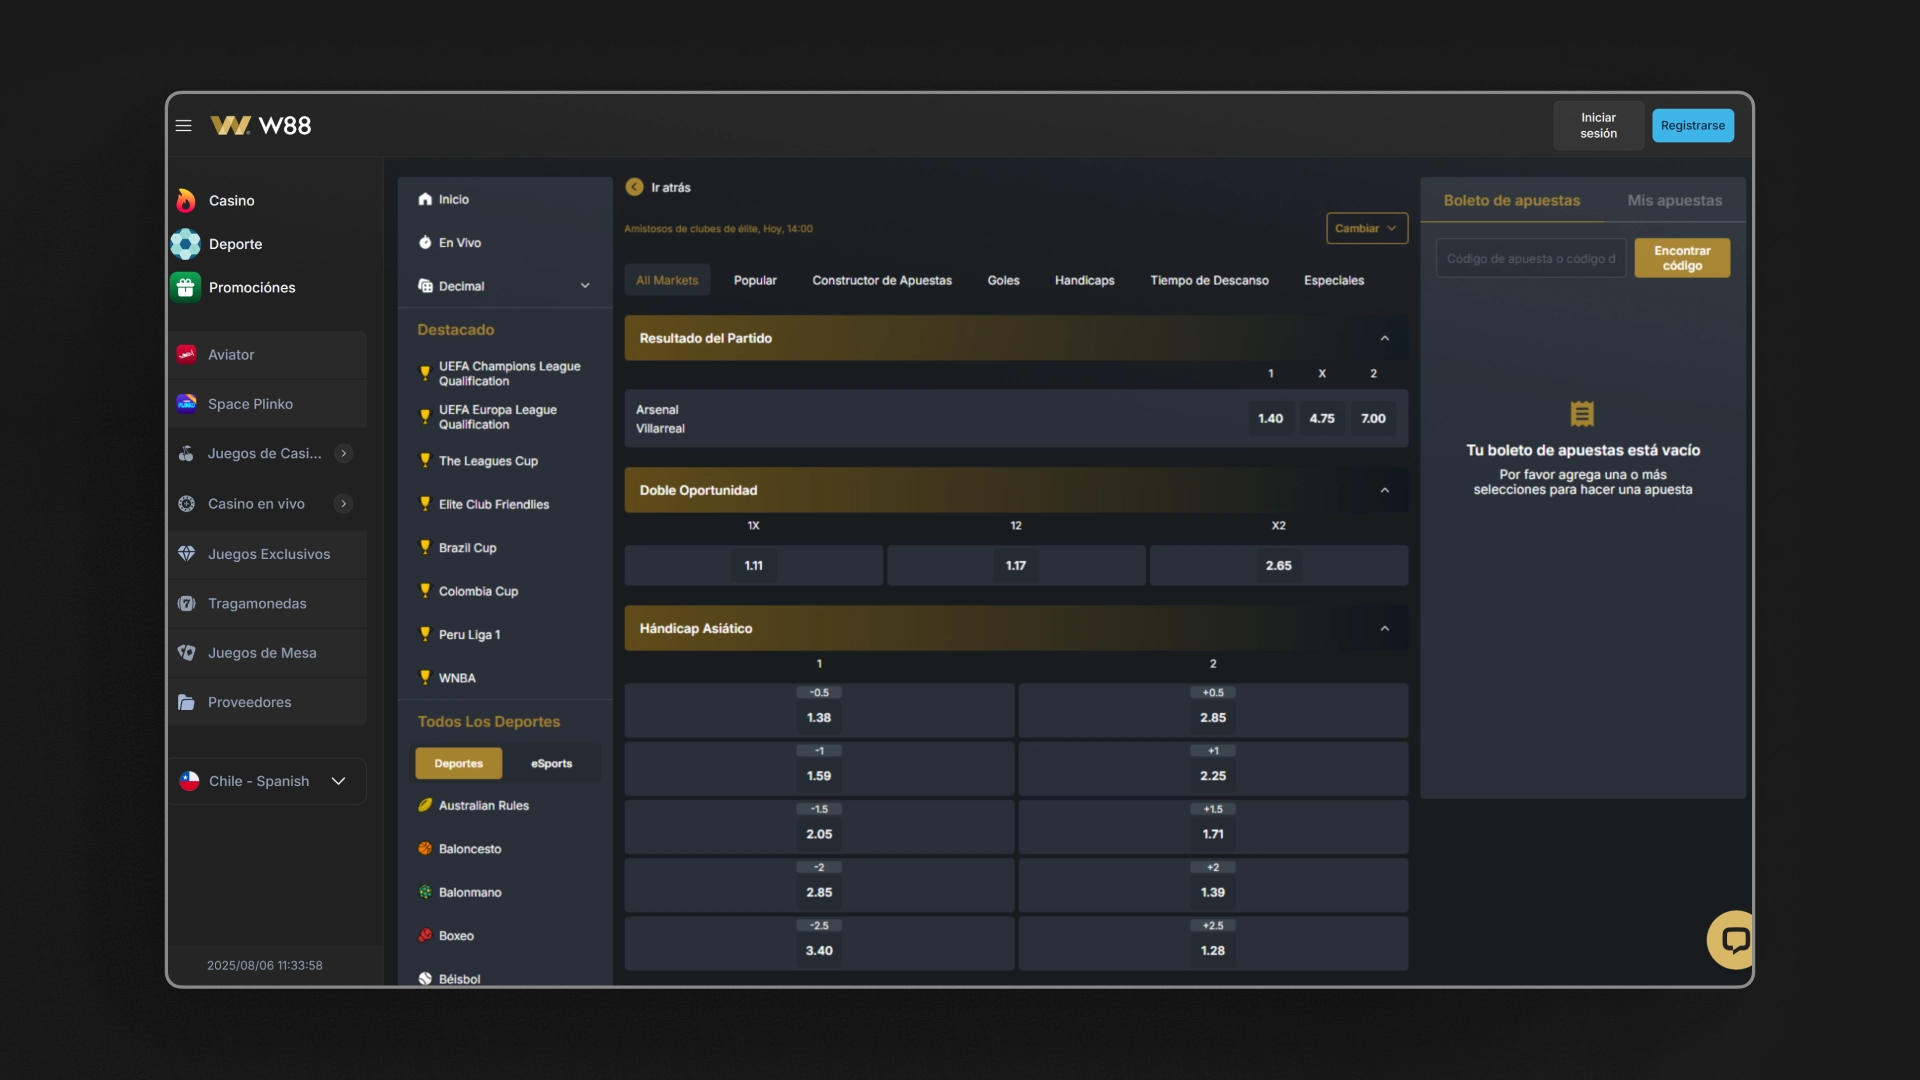Open Promociónes with the gift icon
Screen dimensions: 1920x1080
pos(186,287)
